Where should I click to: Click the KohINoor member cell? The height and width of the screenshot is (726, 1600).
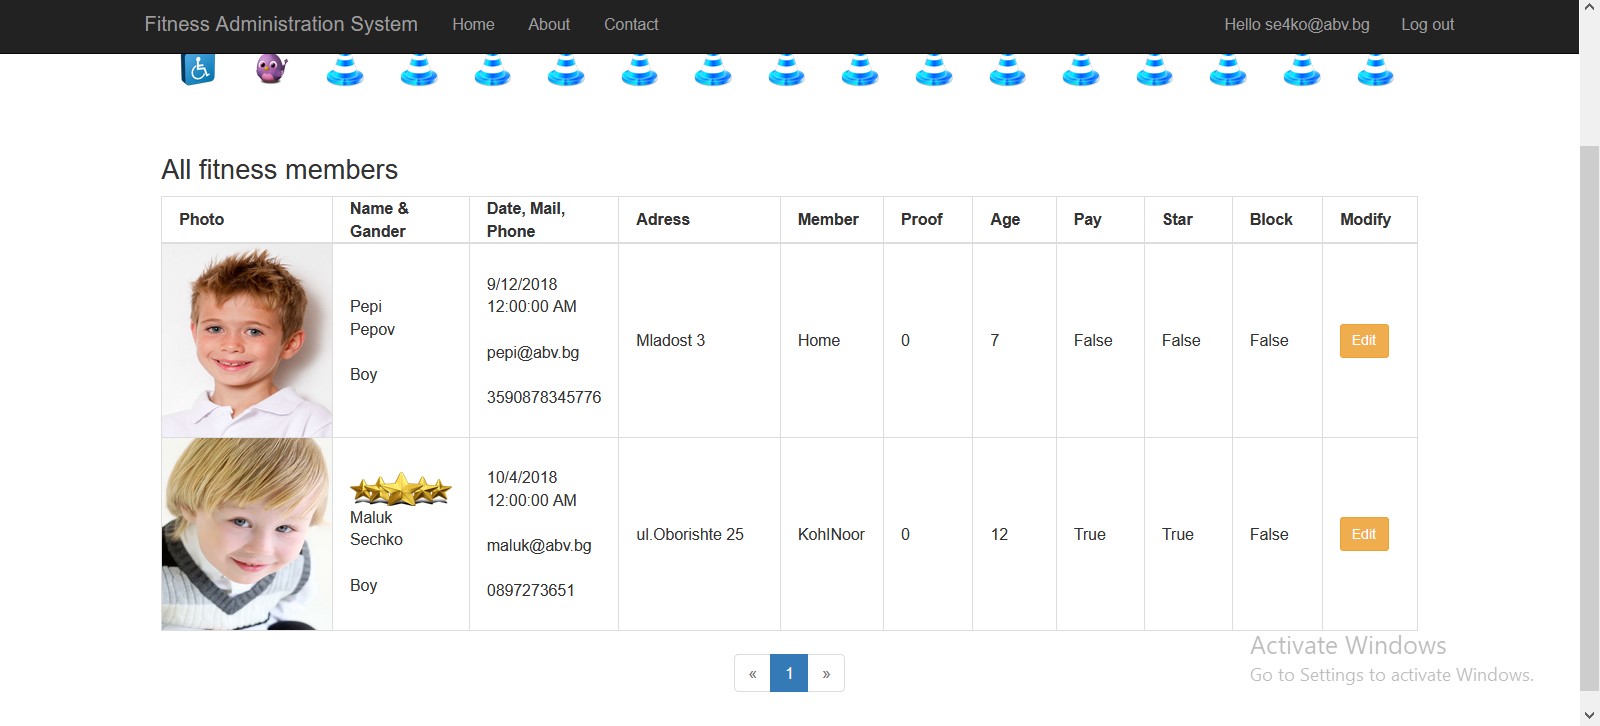coord(831,534)
